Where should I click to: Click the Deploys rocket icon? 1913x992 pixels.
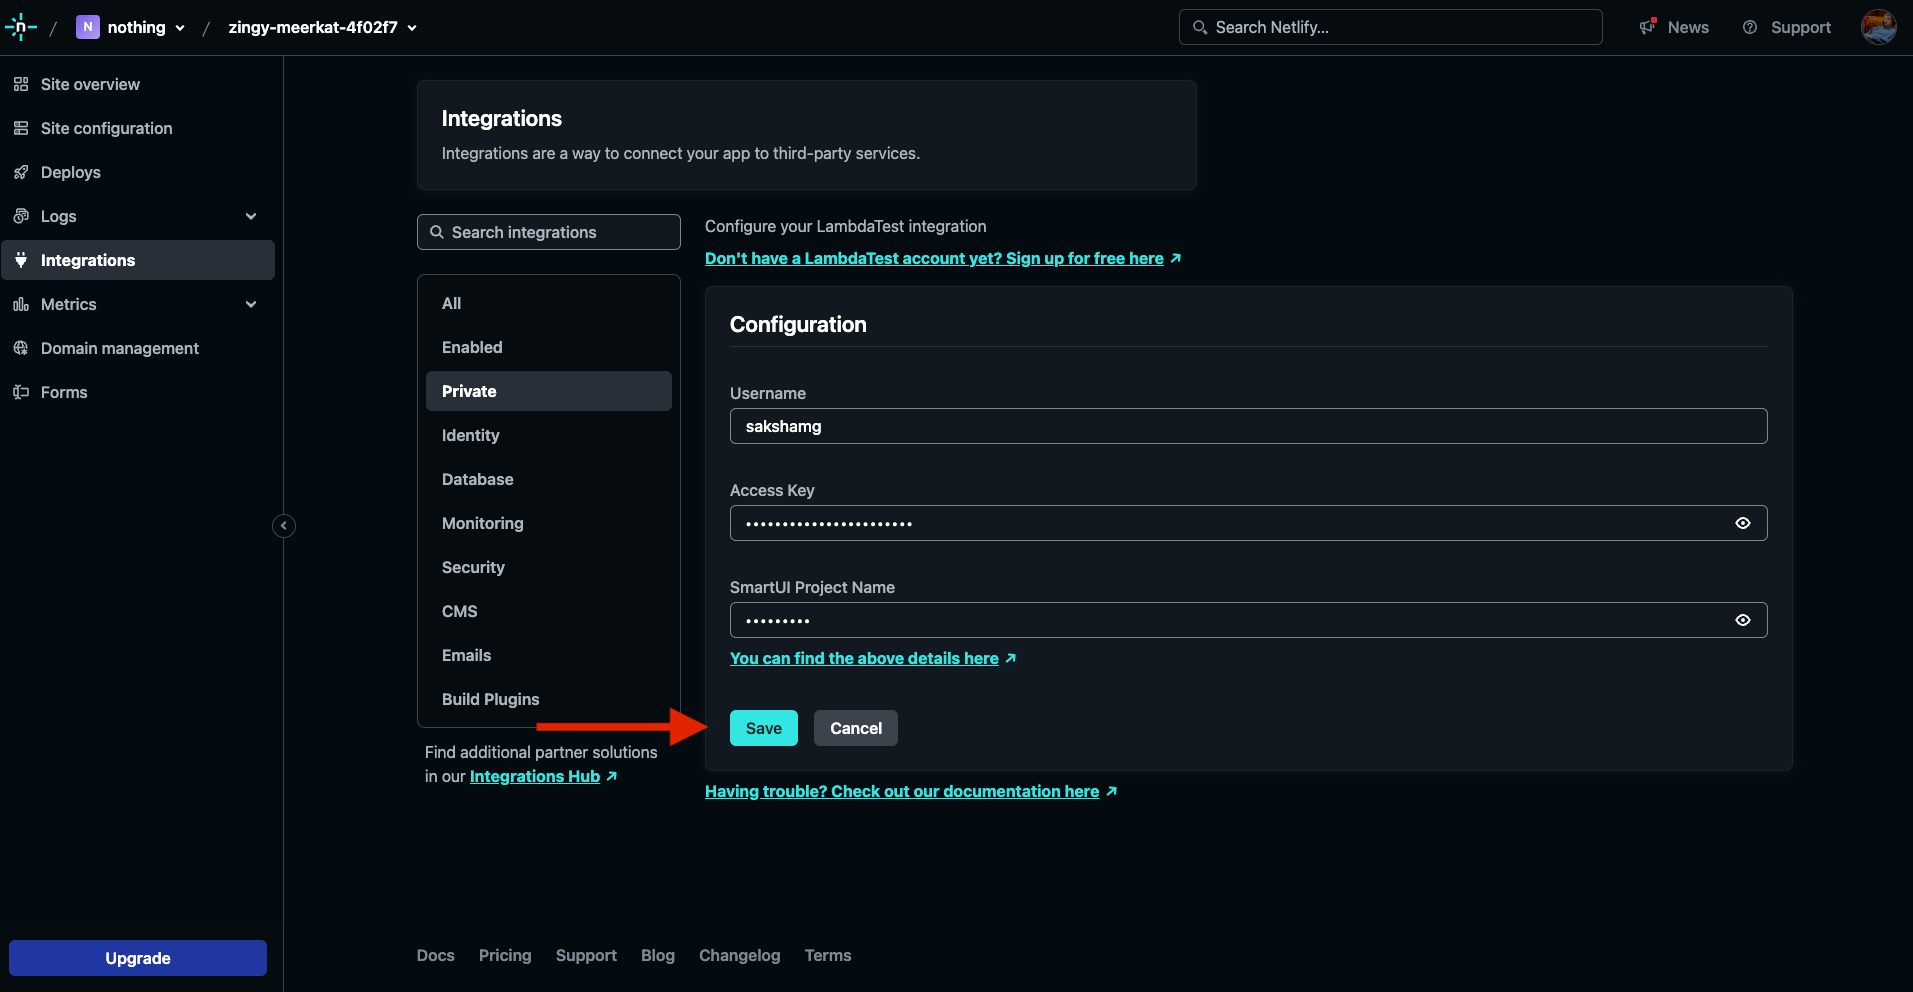coord(21,172)
